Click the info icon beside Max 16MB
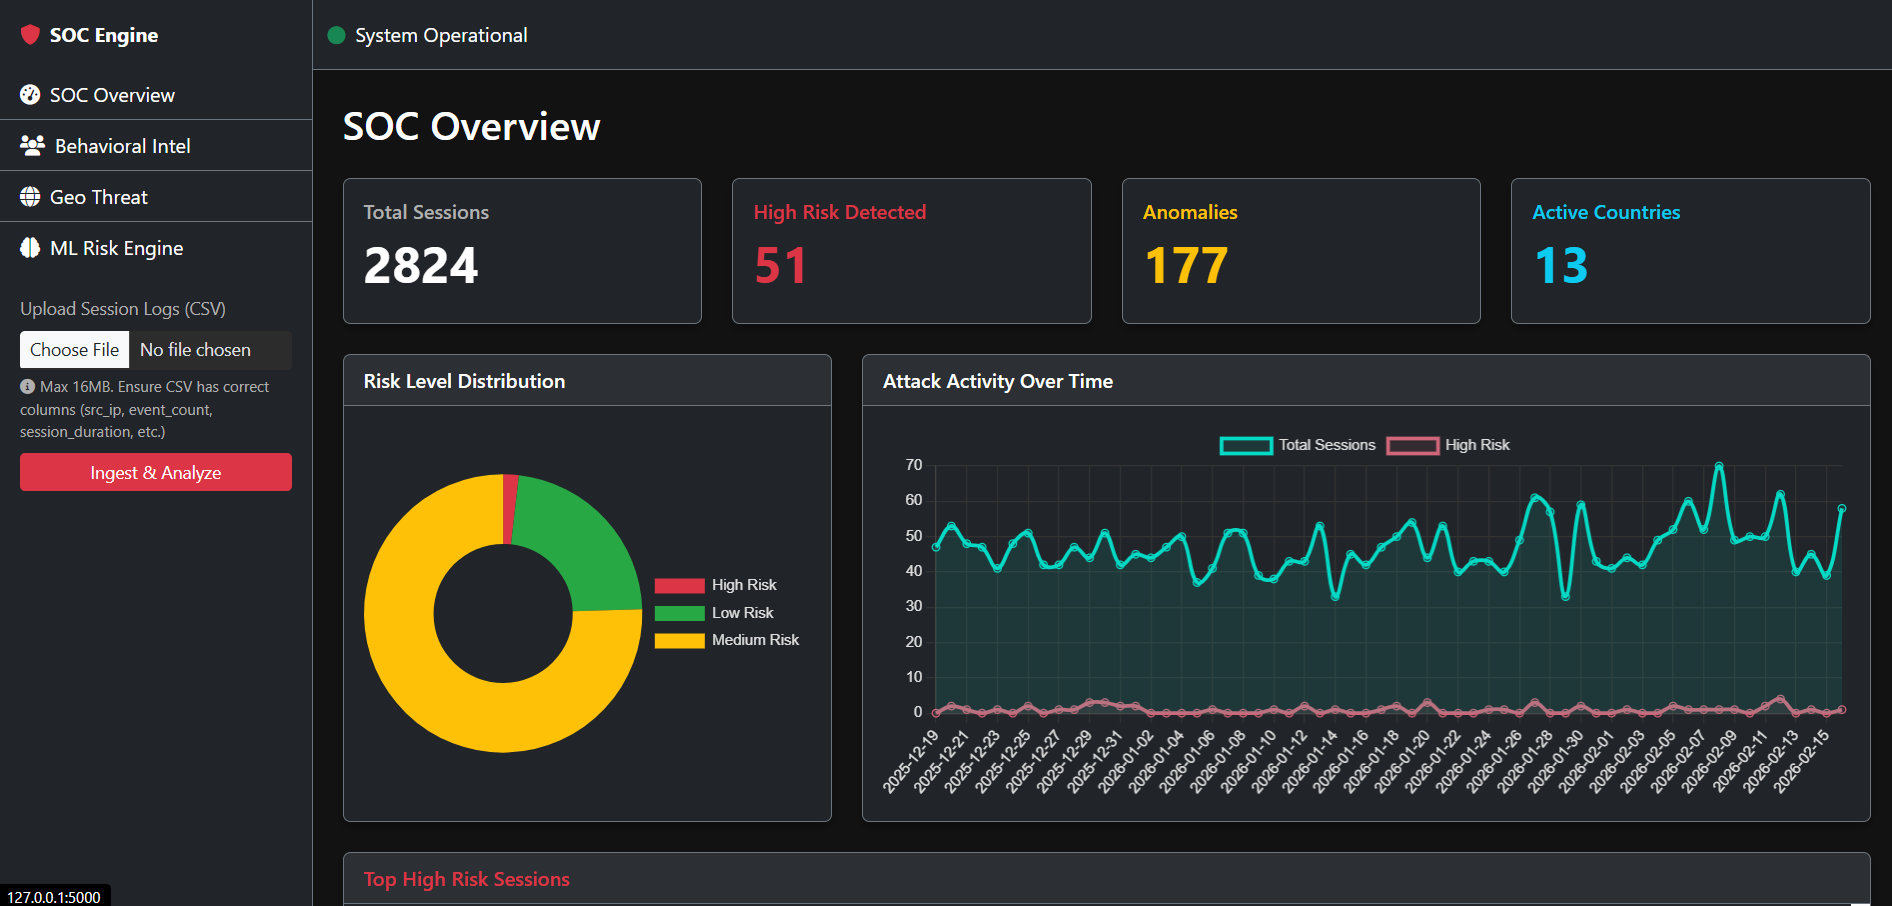1892x906 pixels. (27, 386)
